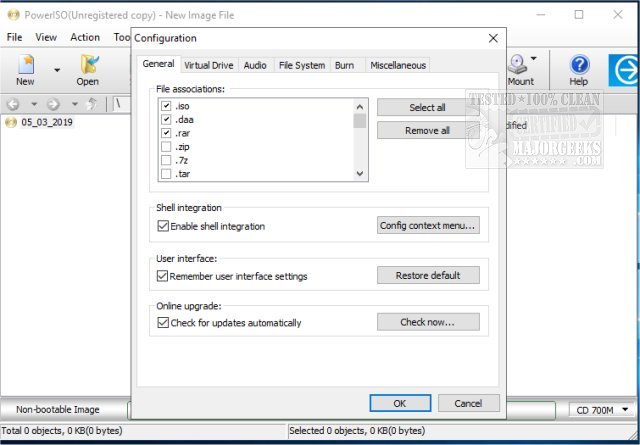Screen dimensions: 640x445
Task: Check the .tar file association
Action: pyautogui.click(x=166, y=174)
